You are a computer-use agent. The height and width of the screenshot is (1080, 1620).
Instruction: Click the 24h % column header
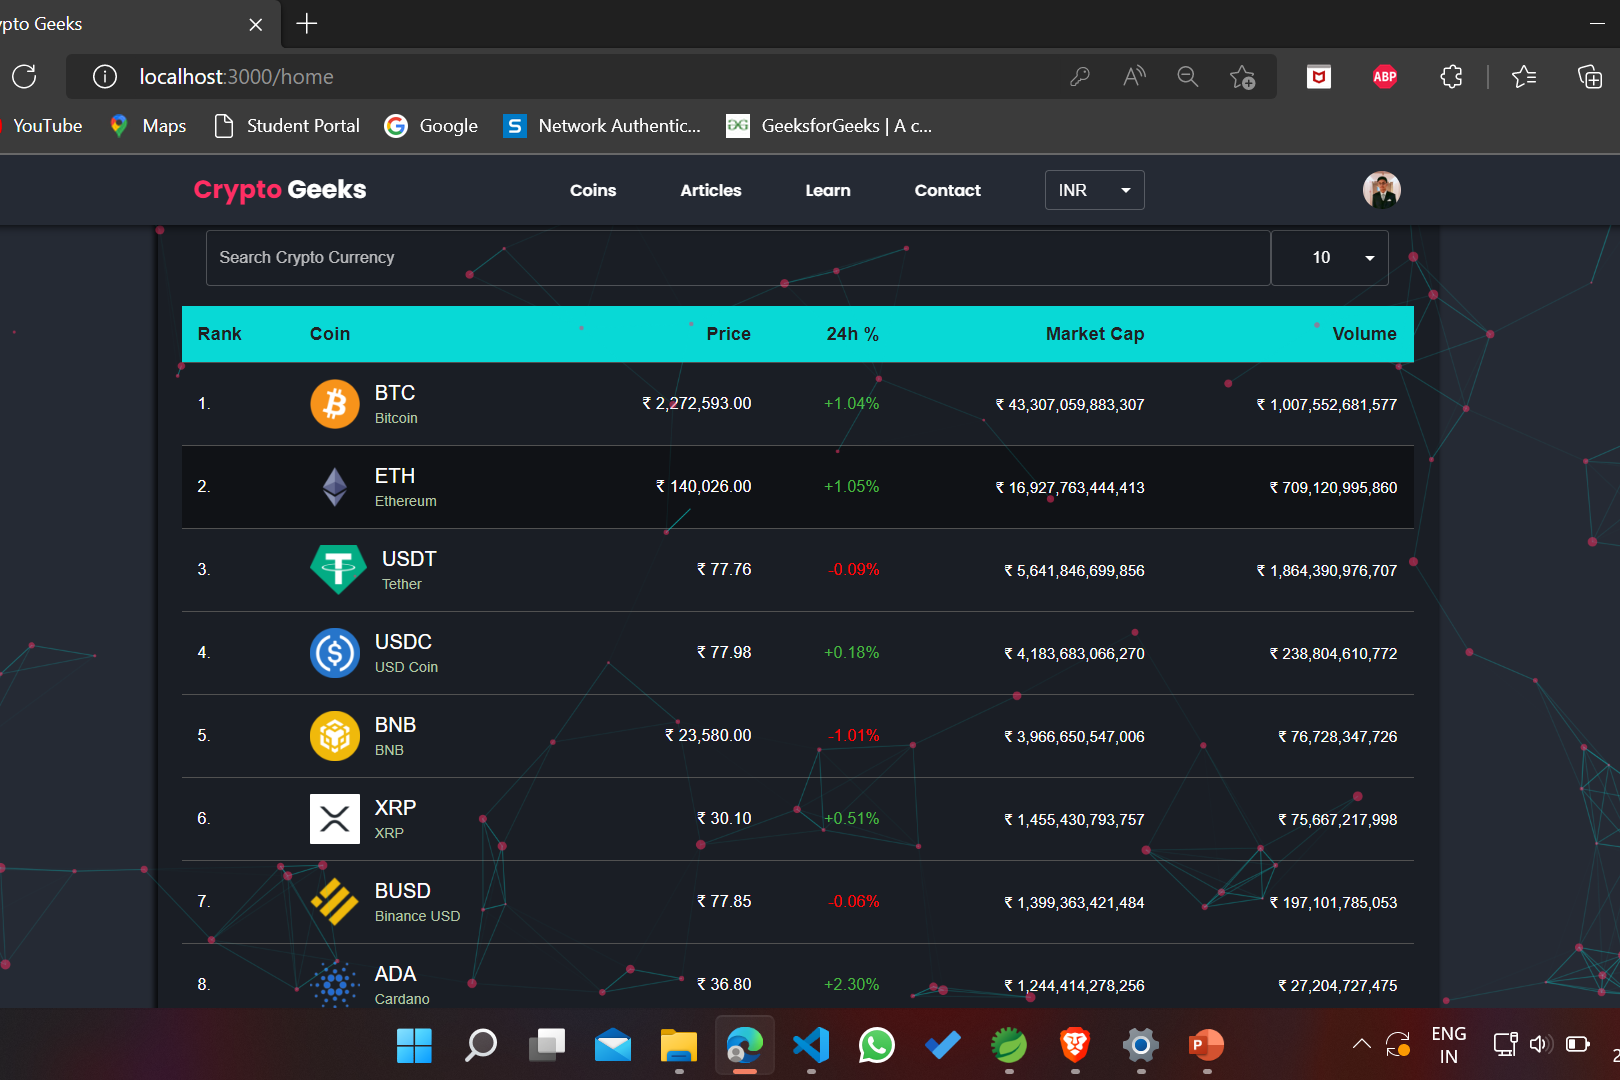coord(852,334)
